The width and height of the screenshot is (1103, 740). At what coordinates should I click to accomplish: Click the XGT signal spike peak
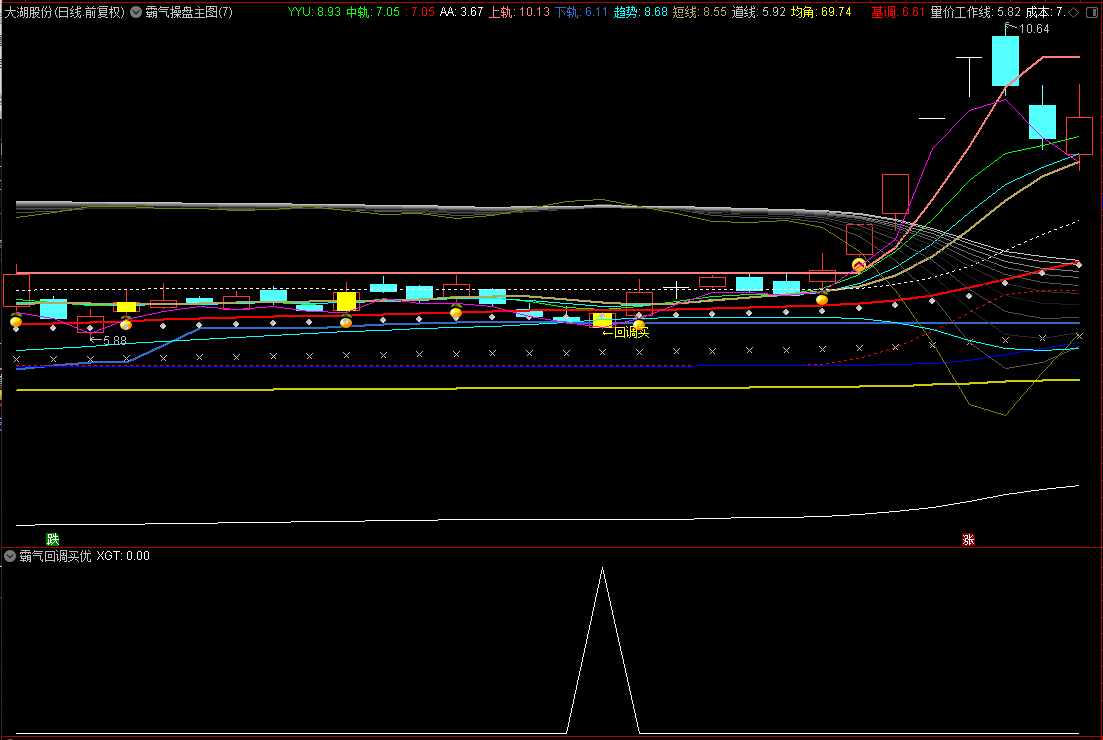click(x=602, y=568)
